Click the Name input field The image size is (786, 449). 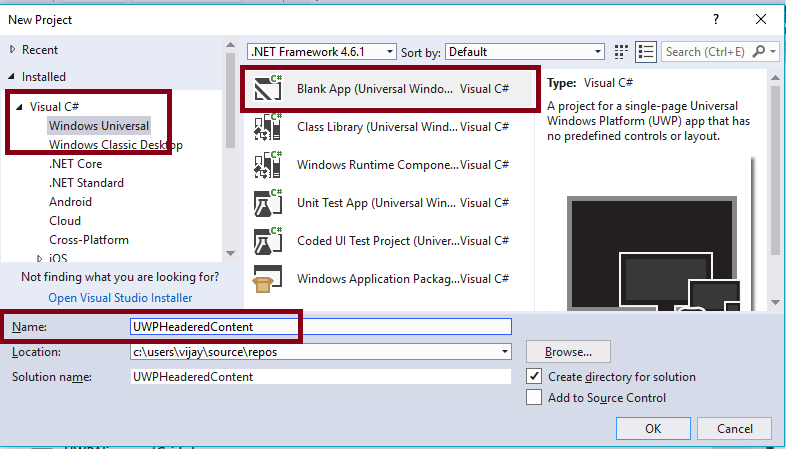click(x=321, y=327)
